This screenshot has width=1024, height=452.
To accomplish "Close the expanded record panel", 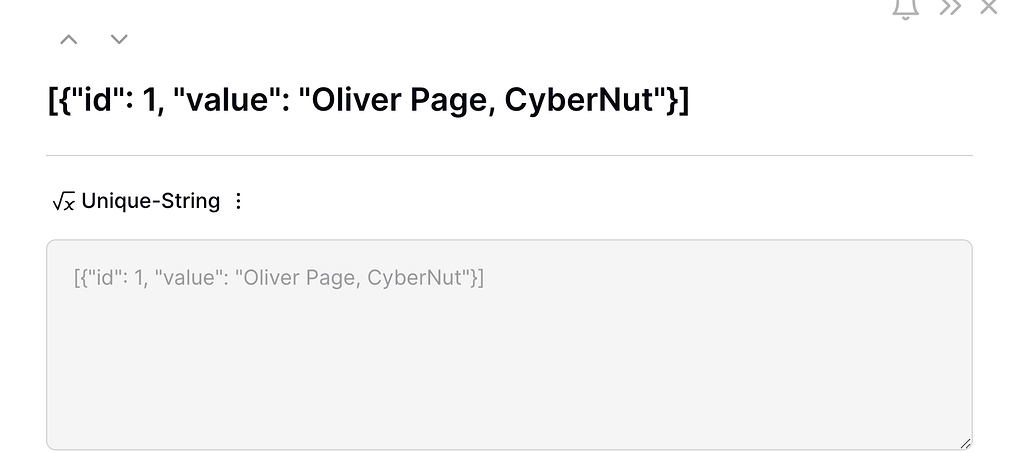I will tap(989, 7).
